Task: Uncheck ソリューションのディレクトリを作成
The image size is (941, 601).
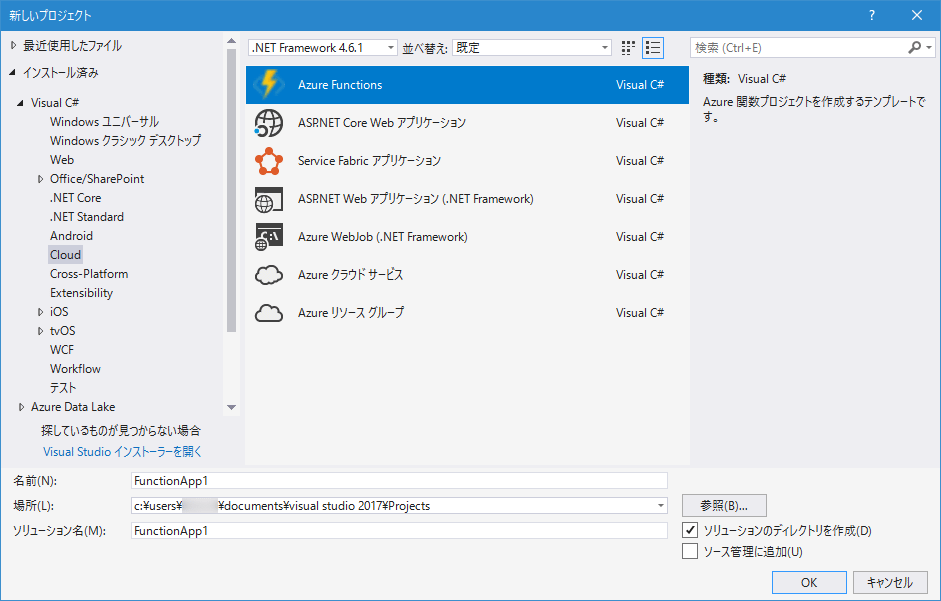Action: tap(691, 530)
